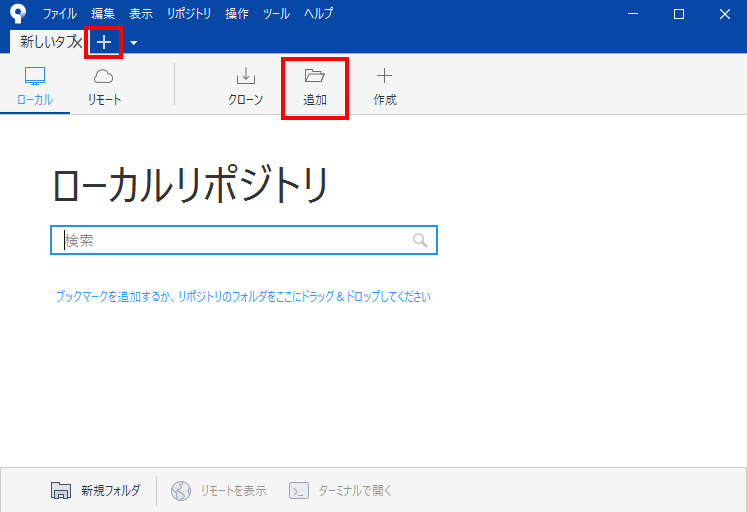
Task: Click ターミナルで開く button
Action: click(x=340, y=490)
